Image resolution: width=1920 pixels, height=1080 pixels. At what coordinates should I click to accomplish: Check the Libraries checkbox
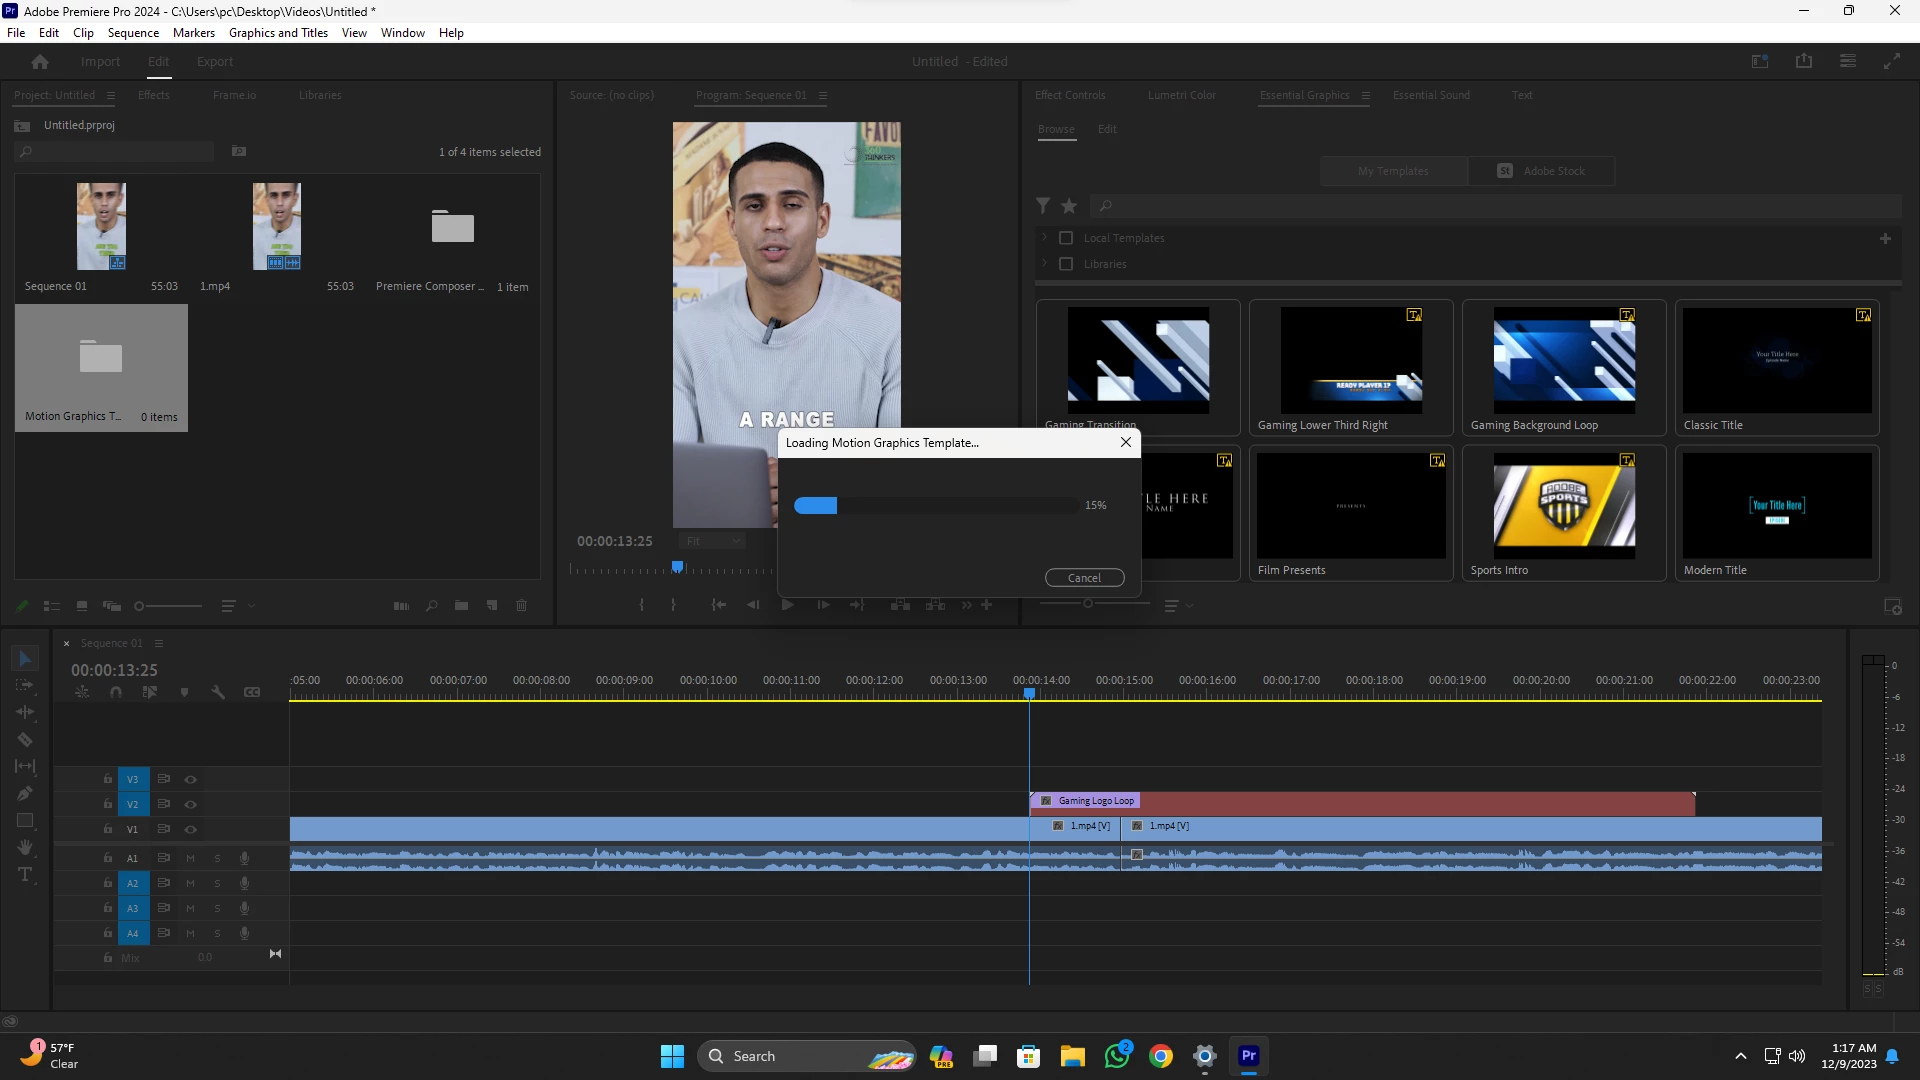[1066, 264]
